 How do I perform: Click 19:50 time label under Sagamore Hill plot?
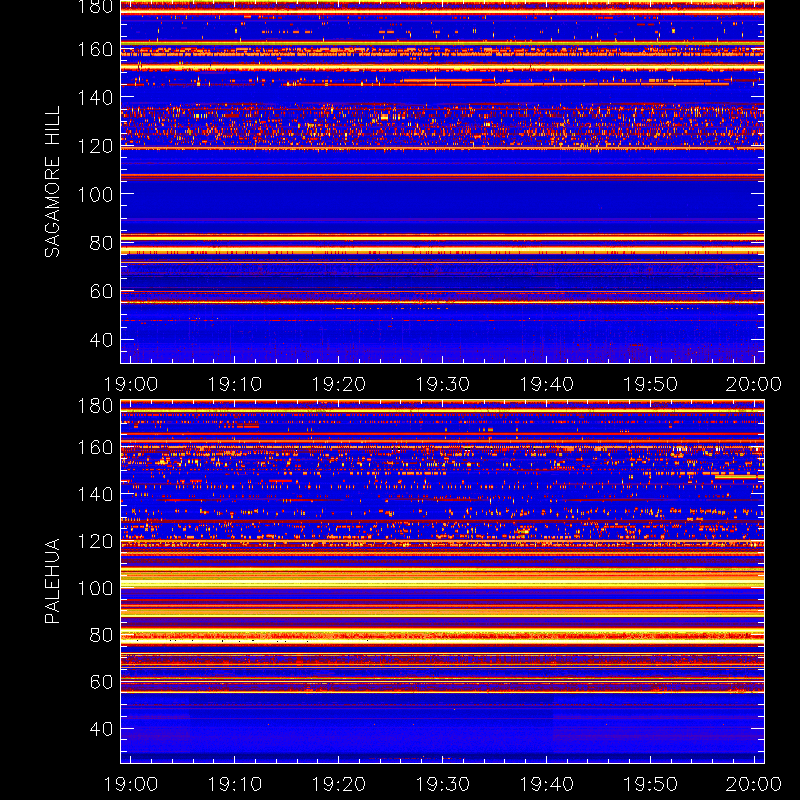tap(651, 384)
